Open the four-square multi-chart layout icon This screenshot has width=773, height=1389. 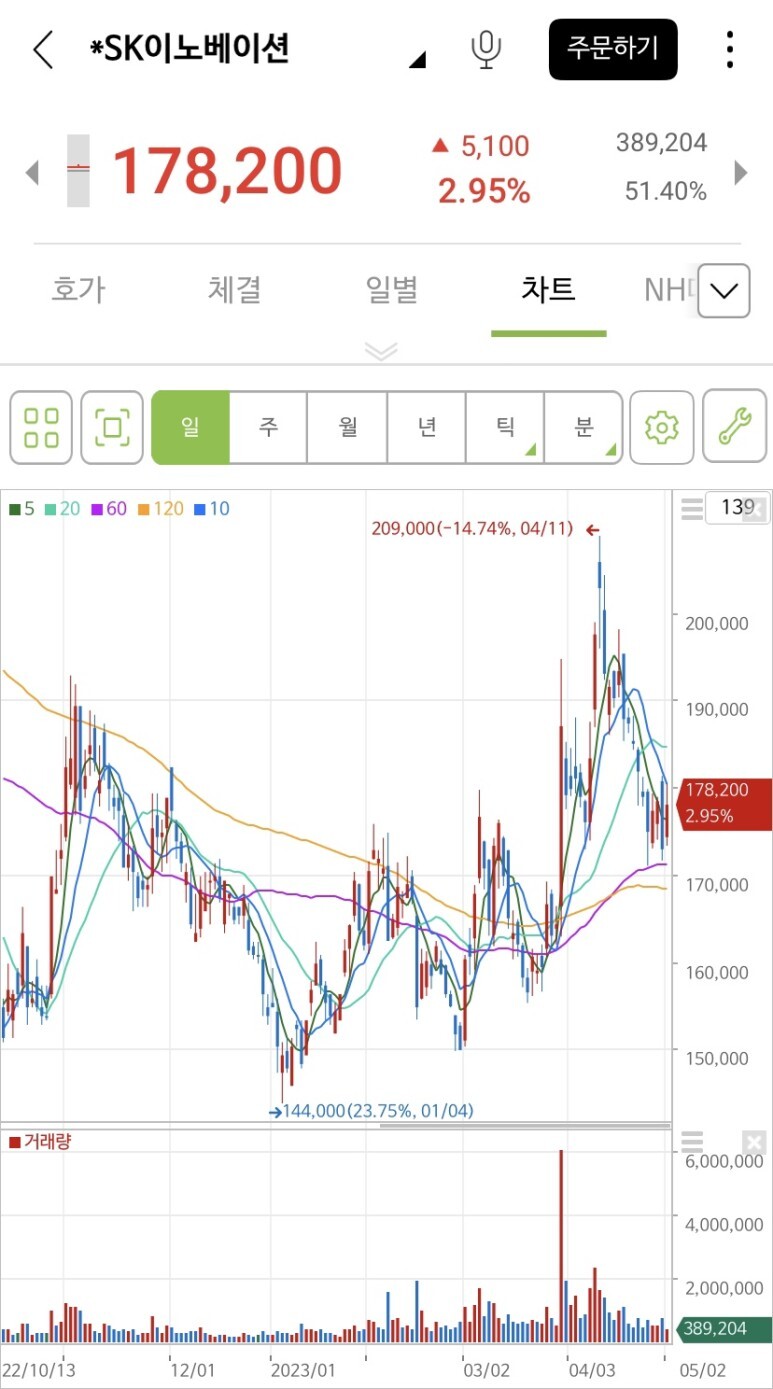coord(41,427)
